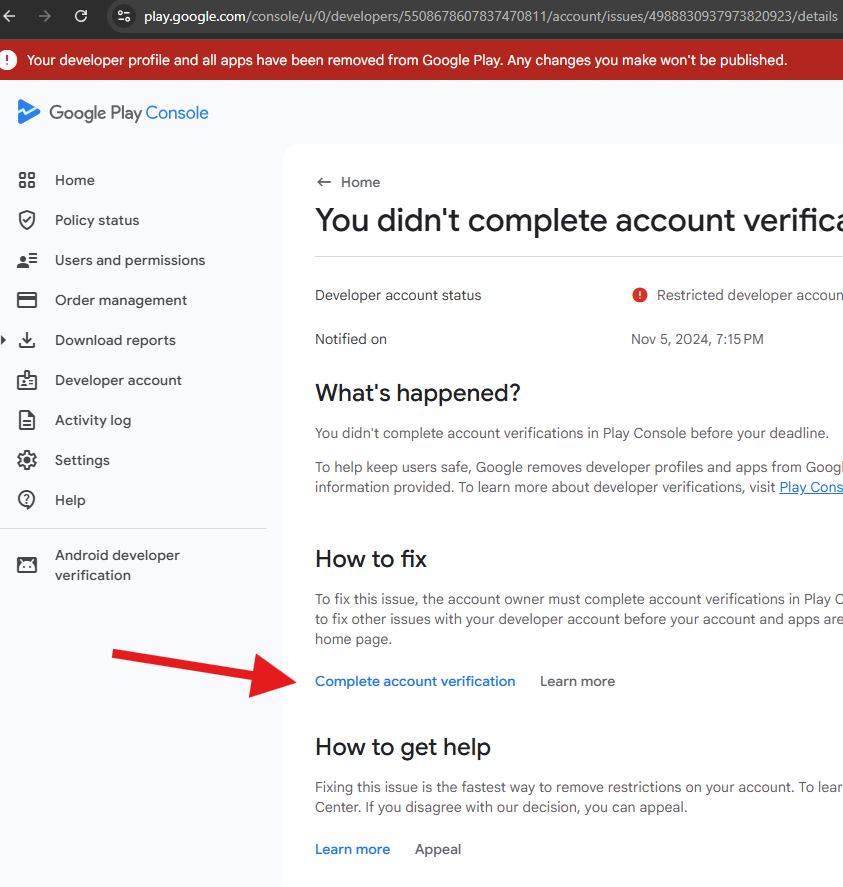Expand the Download reports submenu triangle

point(5,340)
